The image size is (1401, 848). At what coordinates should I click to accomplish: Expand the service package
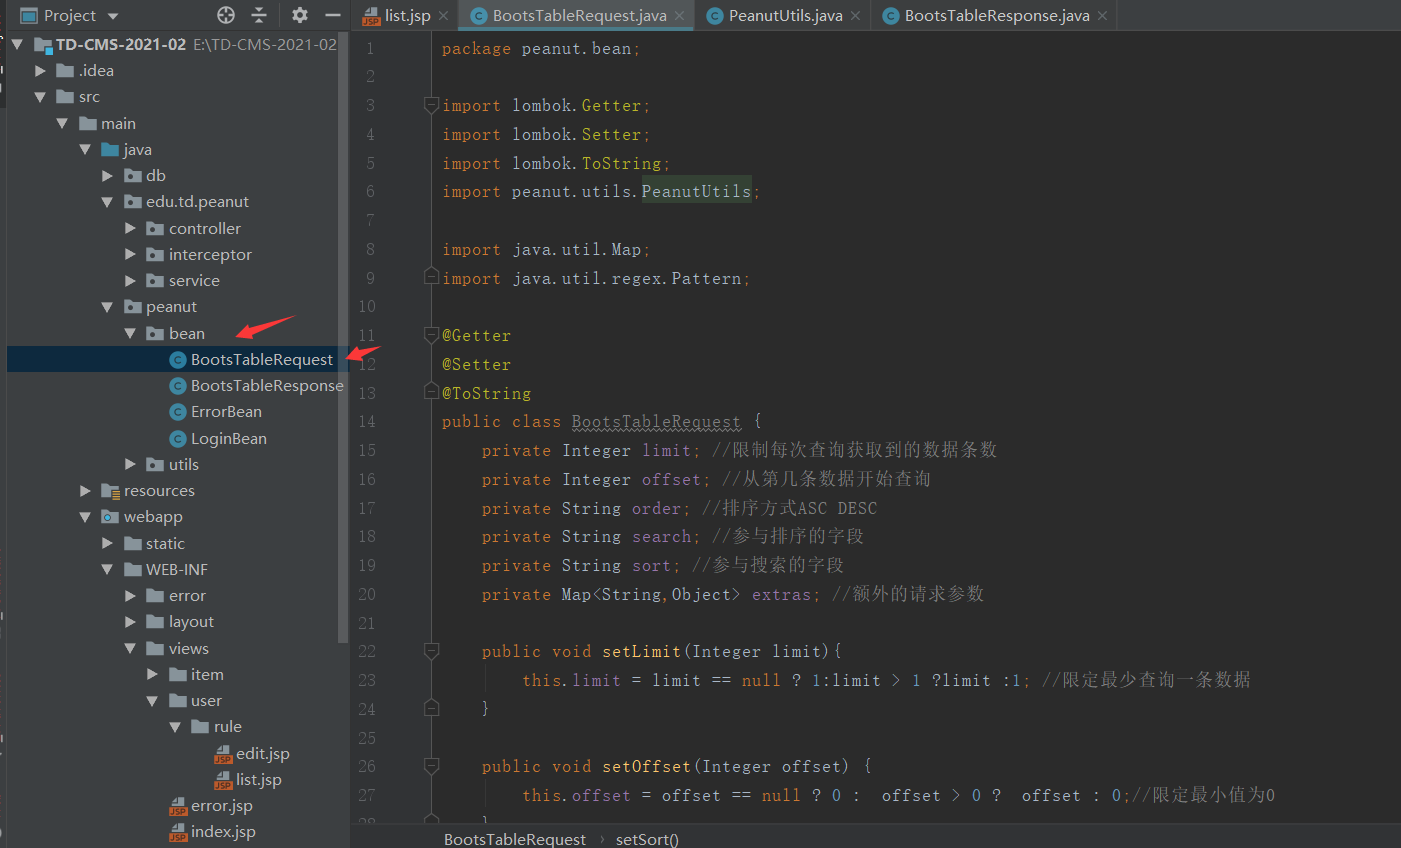coord(130,281)
